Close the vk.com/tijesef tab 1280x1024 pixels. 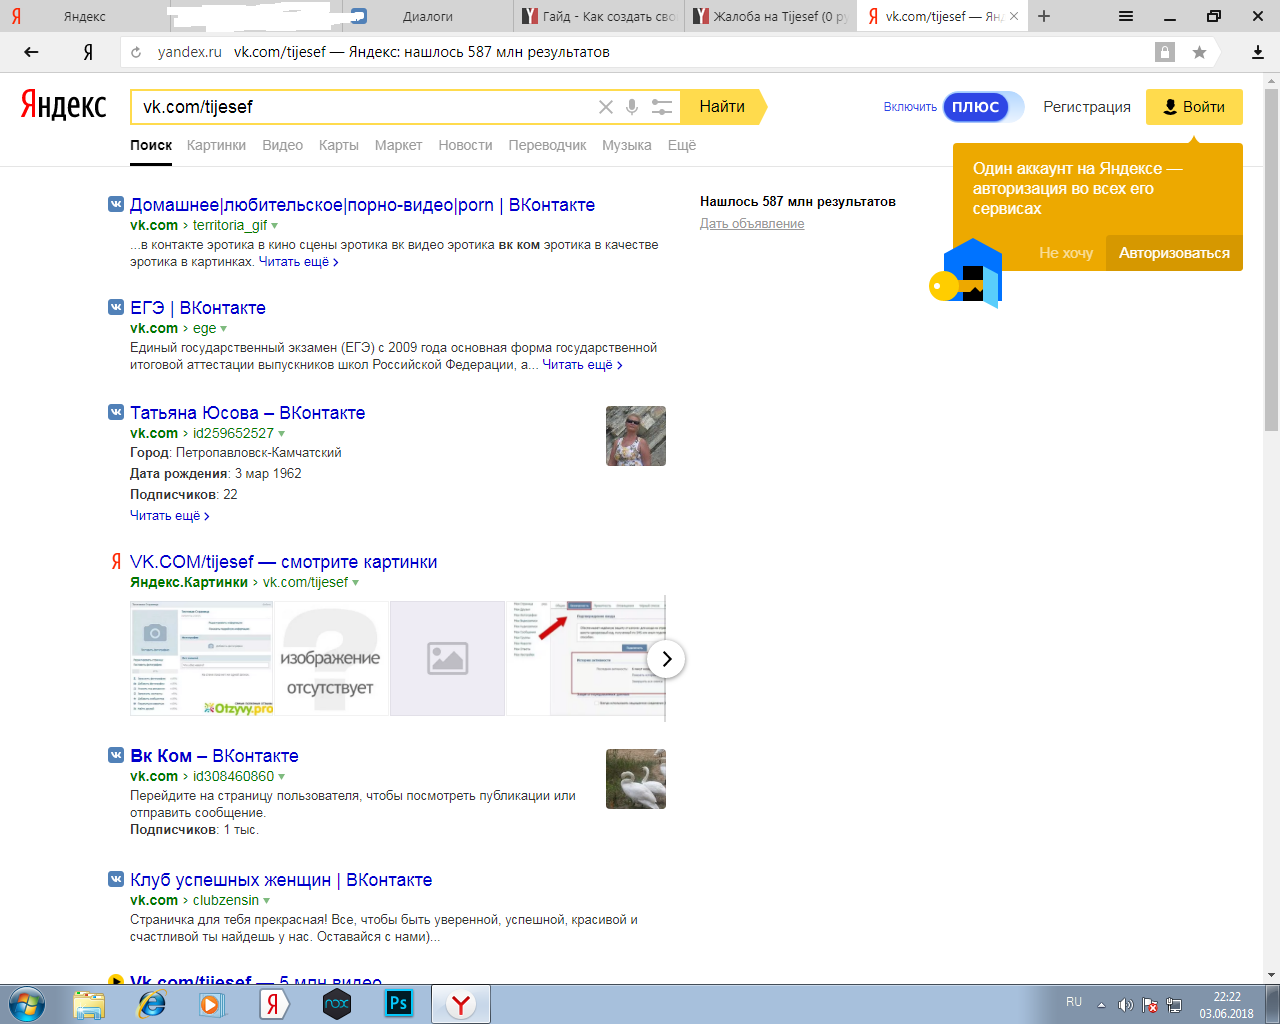click(1014, 16)
